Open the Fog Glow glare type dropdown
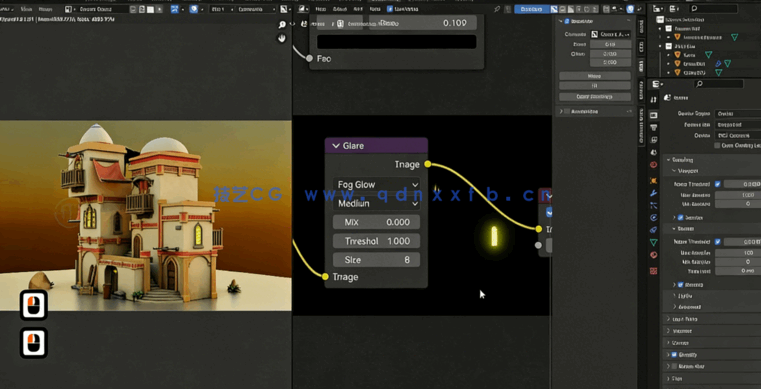Viewport: 761px width, 389px height. (377, 185)
